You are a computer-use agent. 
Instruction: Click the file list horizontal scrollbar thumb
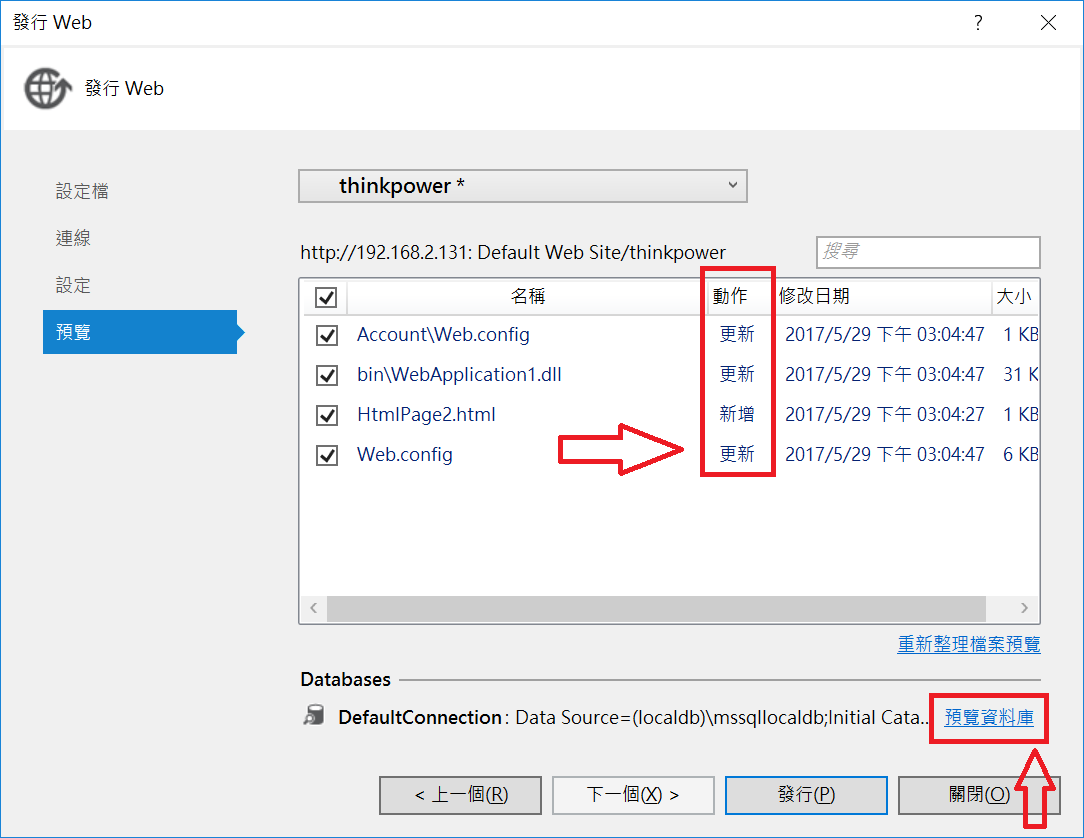point(656,608)
